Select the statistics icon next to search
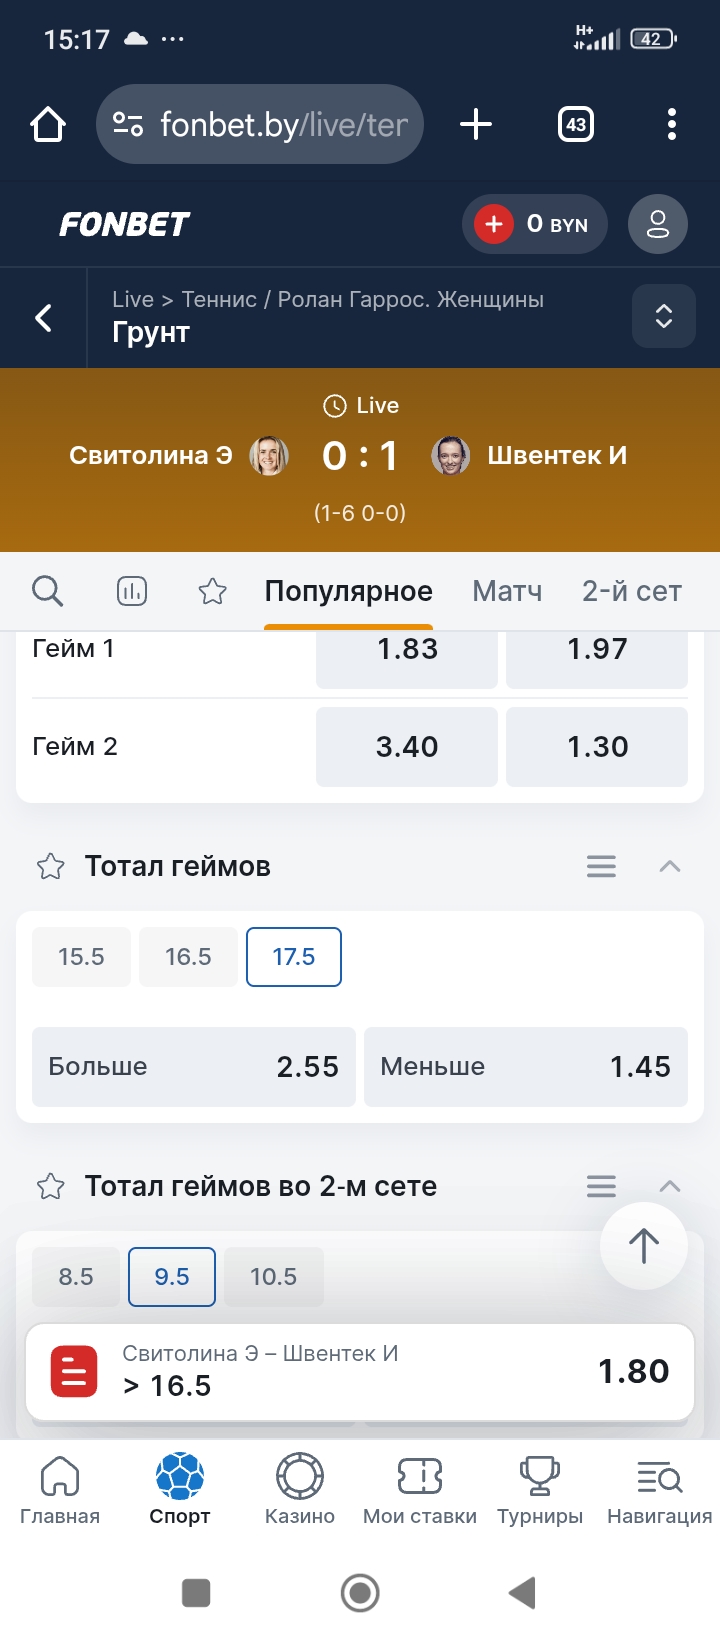Image resolution: width=720 pixels, height=1640 pixels. (130, 591)
